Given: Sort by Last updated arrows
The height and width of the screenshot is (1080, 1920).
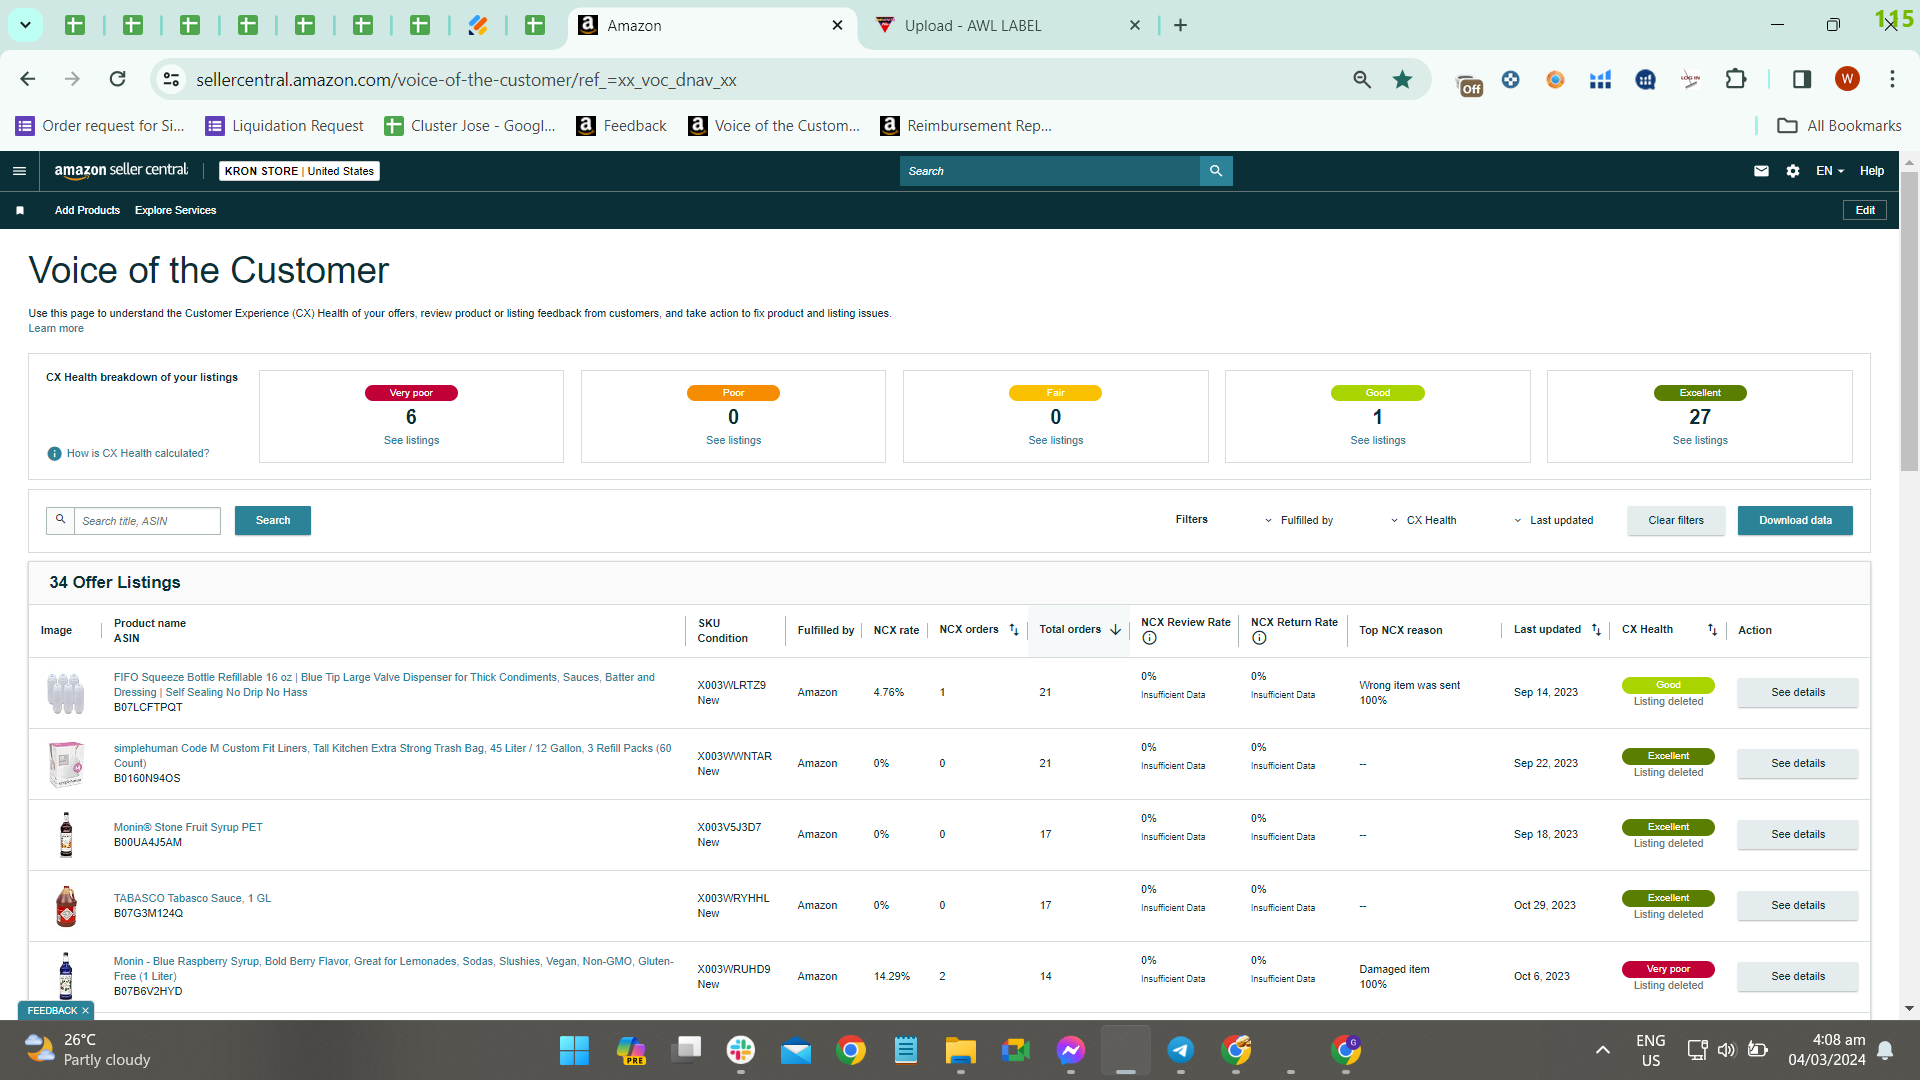Looking at the screenshot, I should tap(1596, 630).
